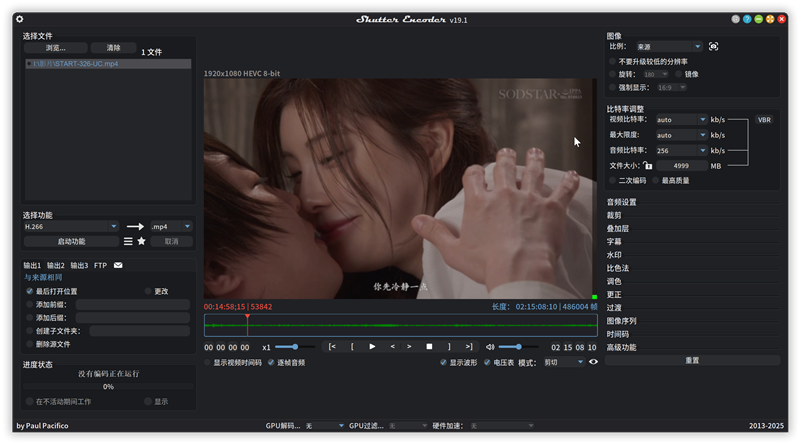Enable the 镜像 mirror checkbox
Viewport: 800px width, 444px height.
coord(679,74)
